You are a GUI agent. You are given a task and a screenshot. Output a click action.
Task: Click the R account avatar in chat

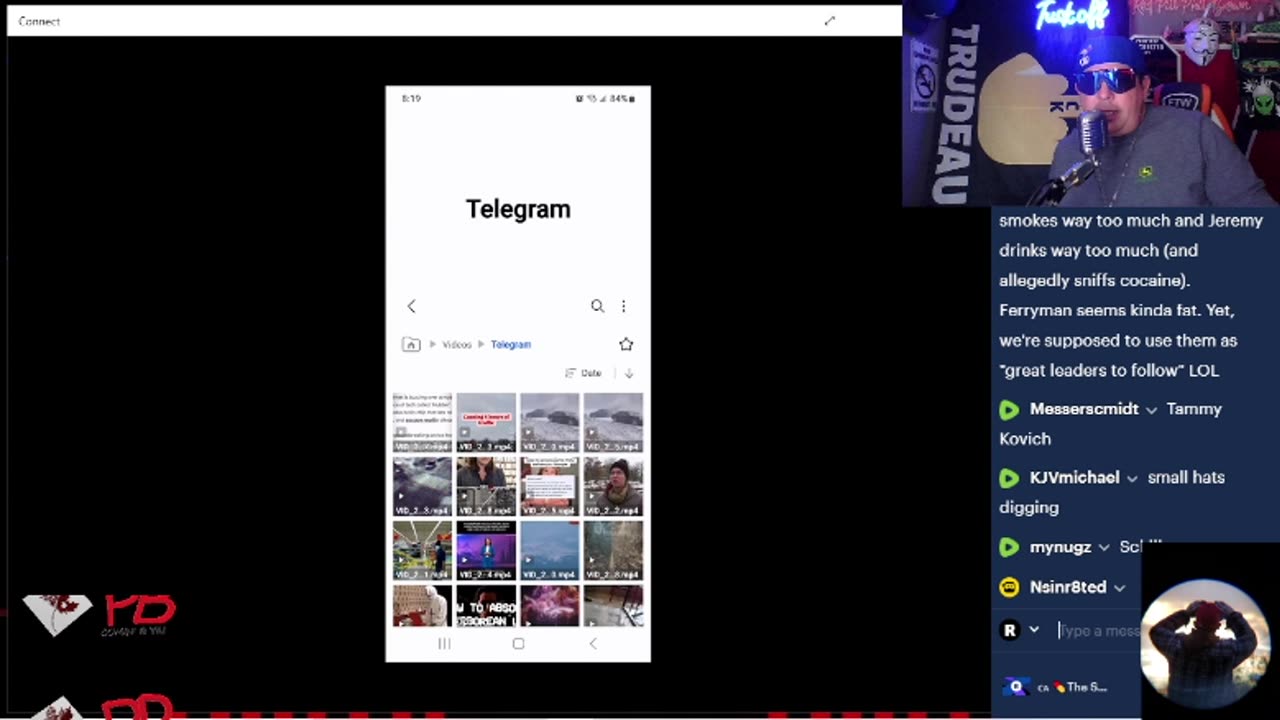[x=1010, y=630]
